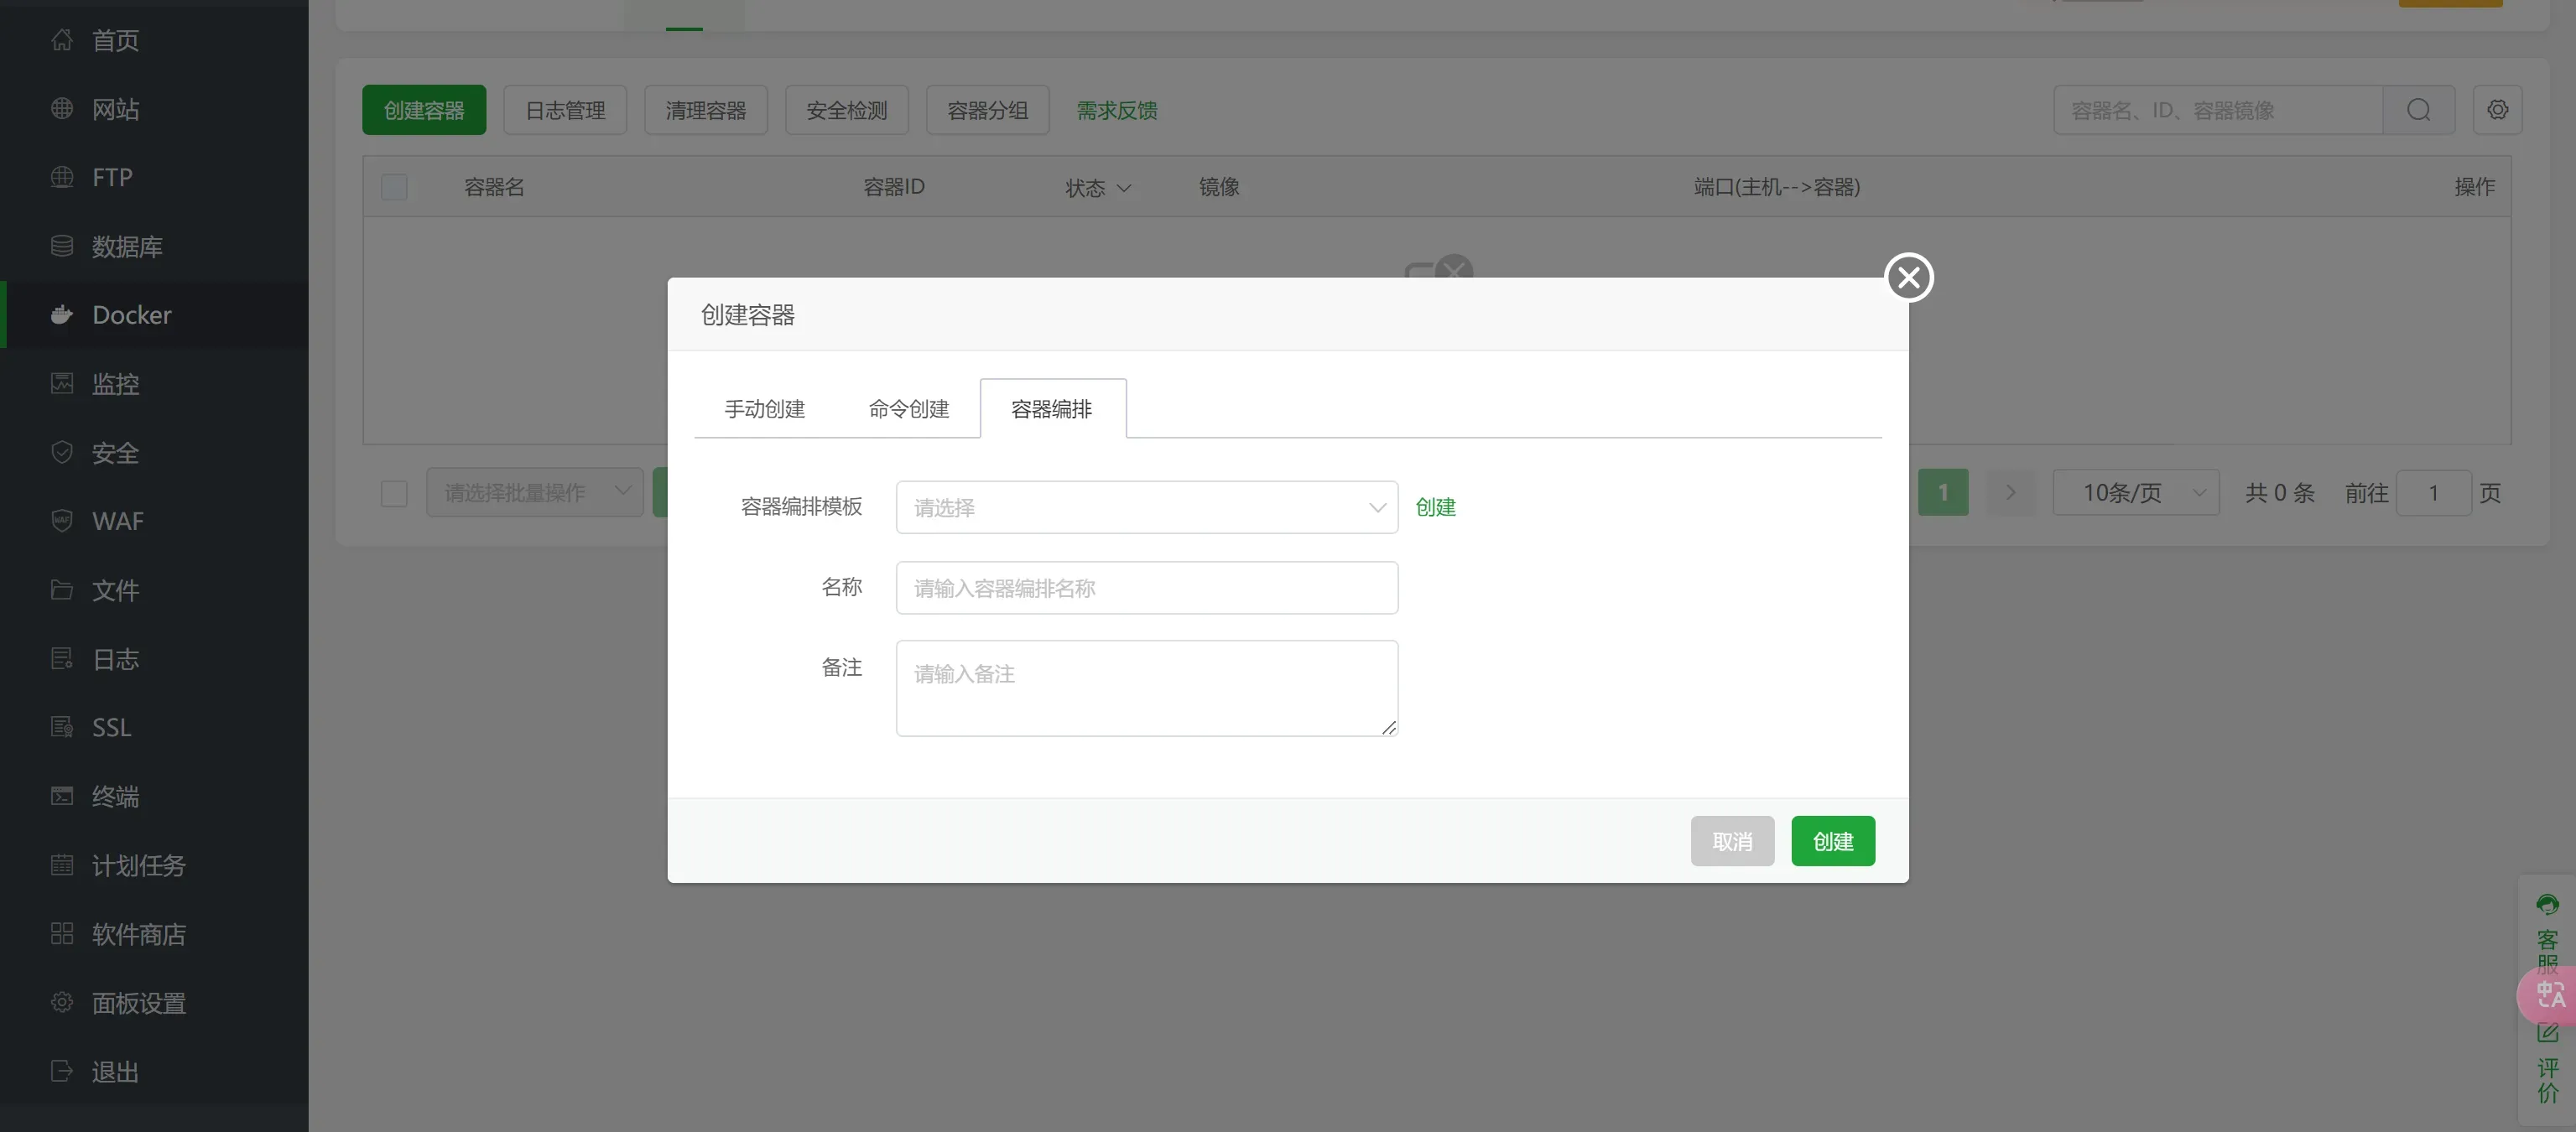Click the 容器ID column header
The width and height of the screenshot is (2576, 1132).
(894, 187)
